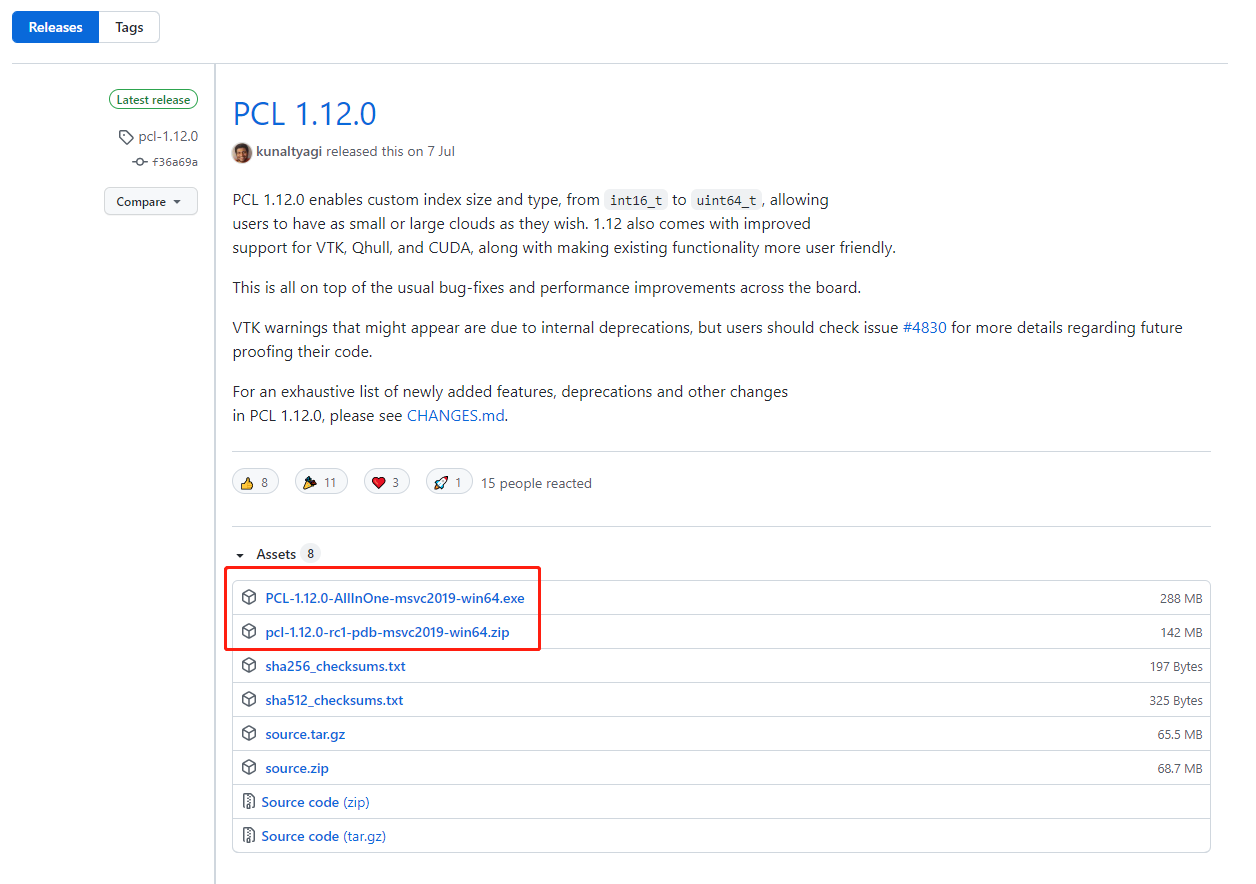
Task: Toggle the thumbs up reaction
Action: click(x=255, y=481)
